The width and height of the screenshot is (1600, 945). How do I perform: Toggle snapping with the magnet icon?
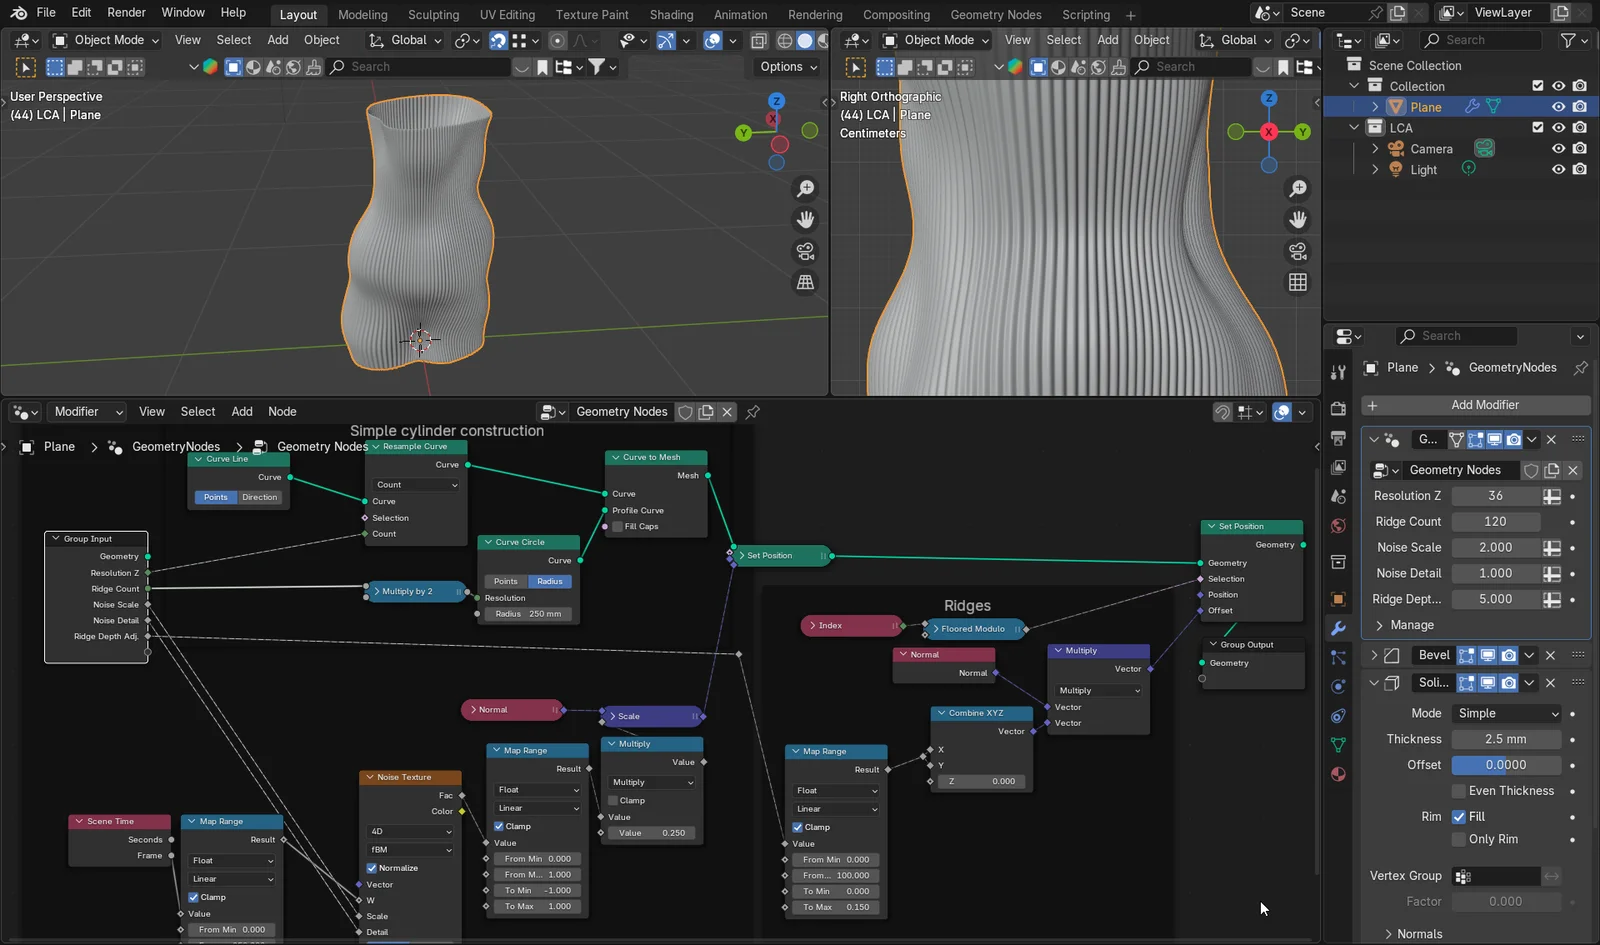(x=499, y=40)
